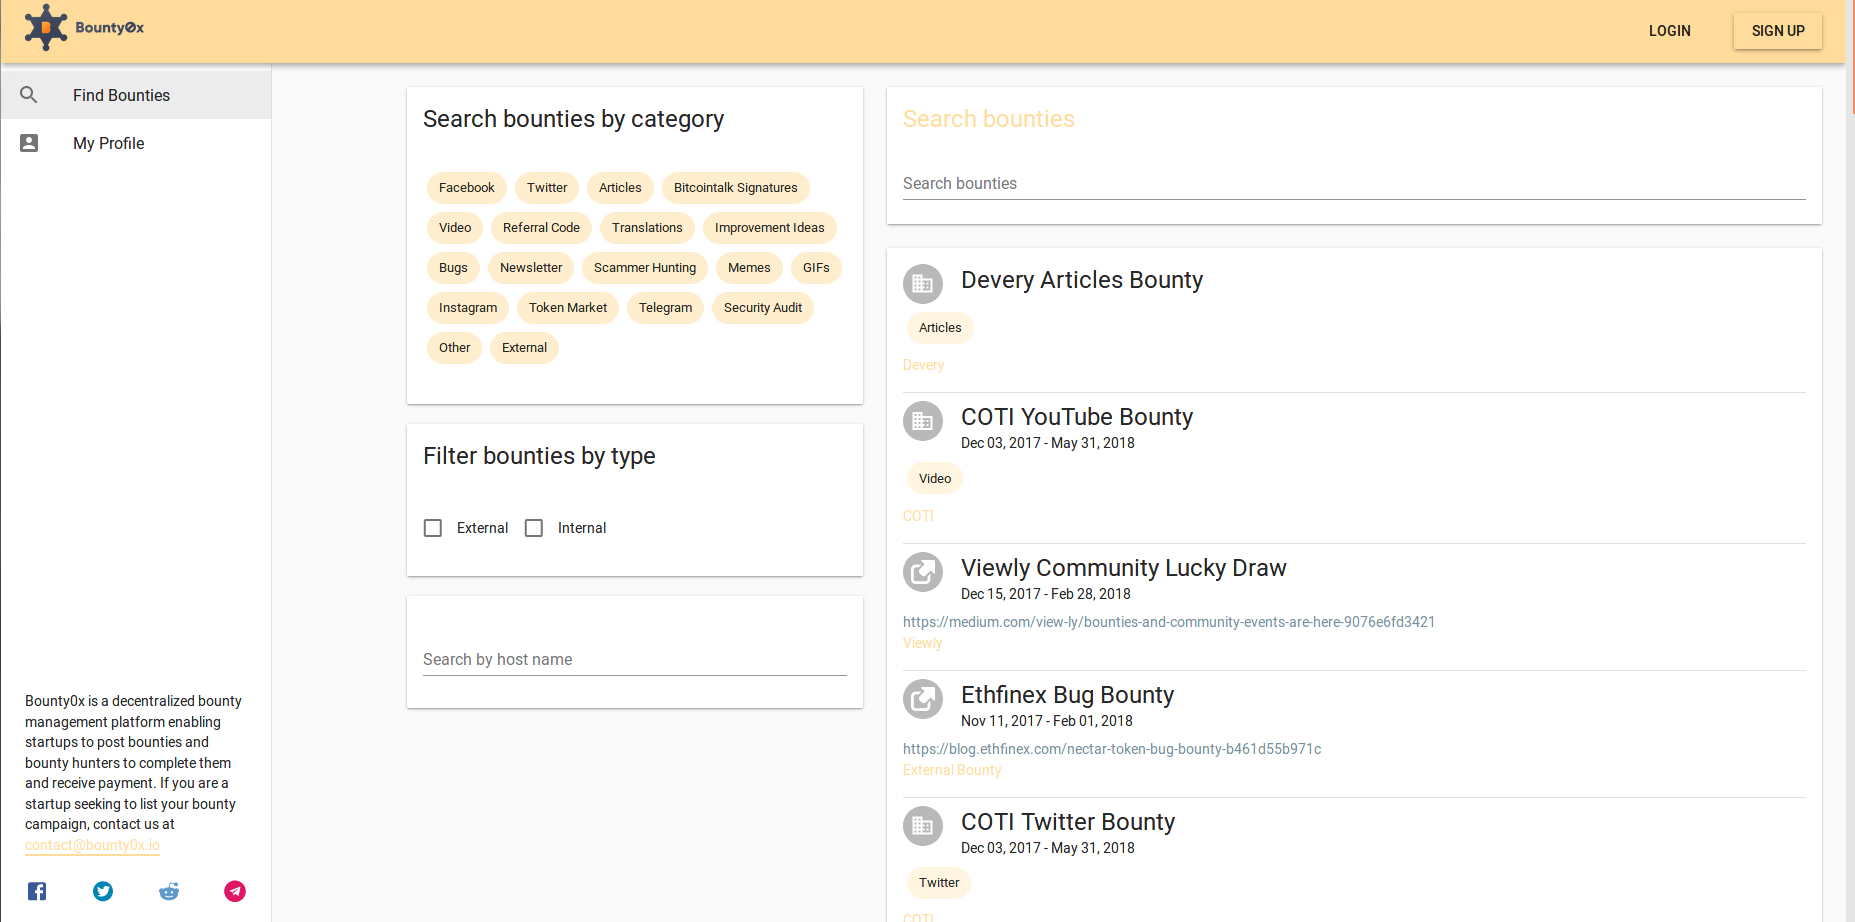Select the Video category chip in filter panel
Screen dimensions: 1855x922
[455, 228]
